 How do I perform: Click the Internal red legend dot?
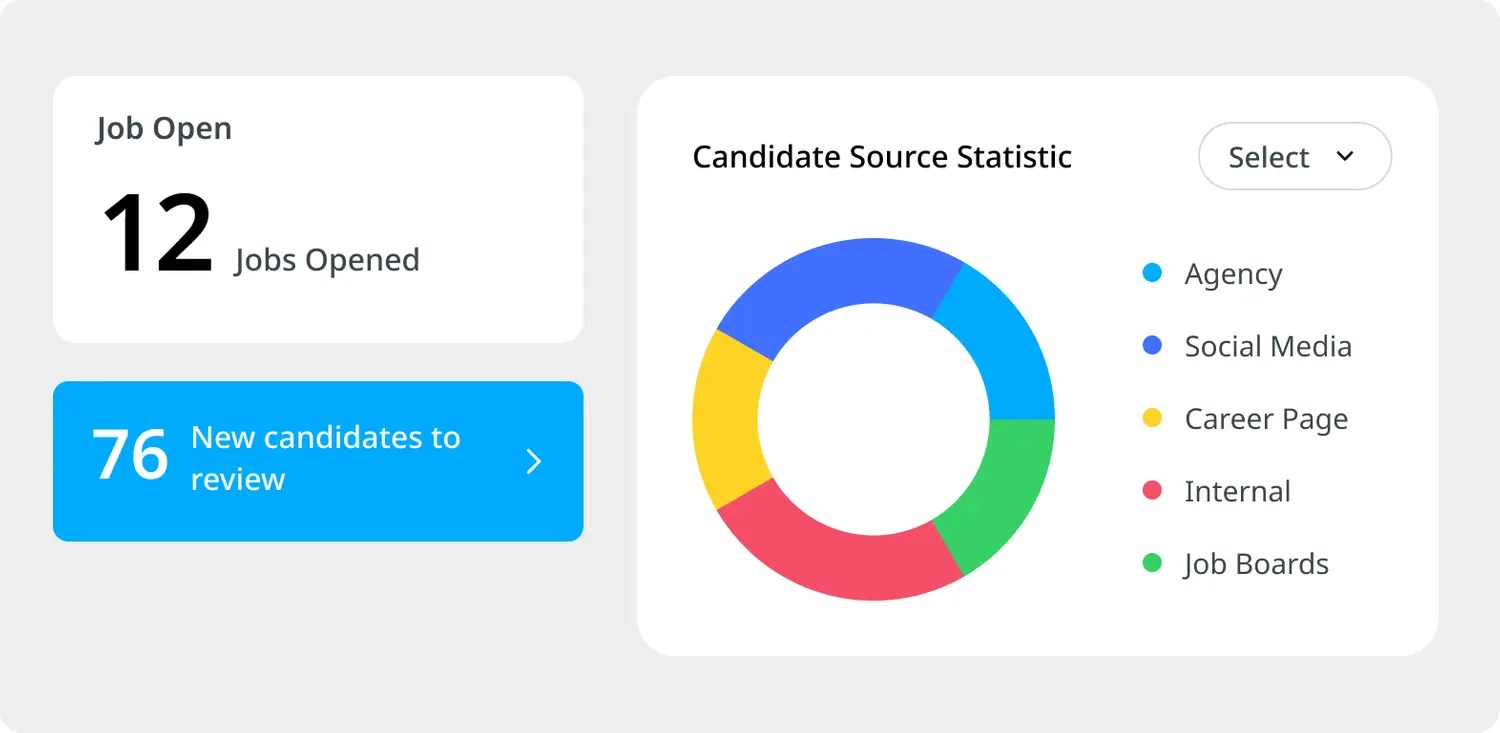click(1152, 491)
